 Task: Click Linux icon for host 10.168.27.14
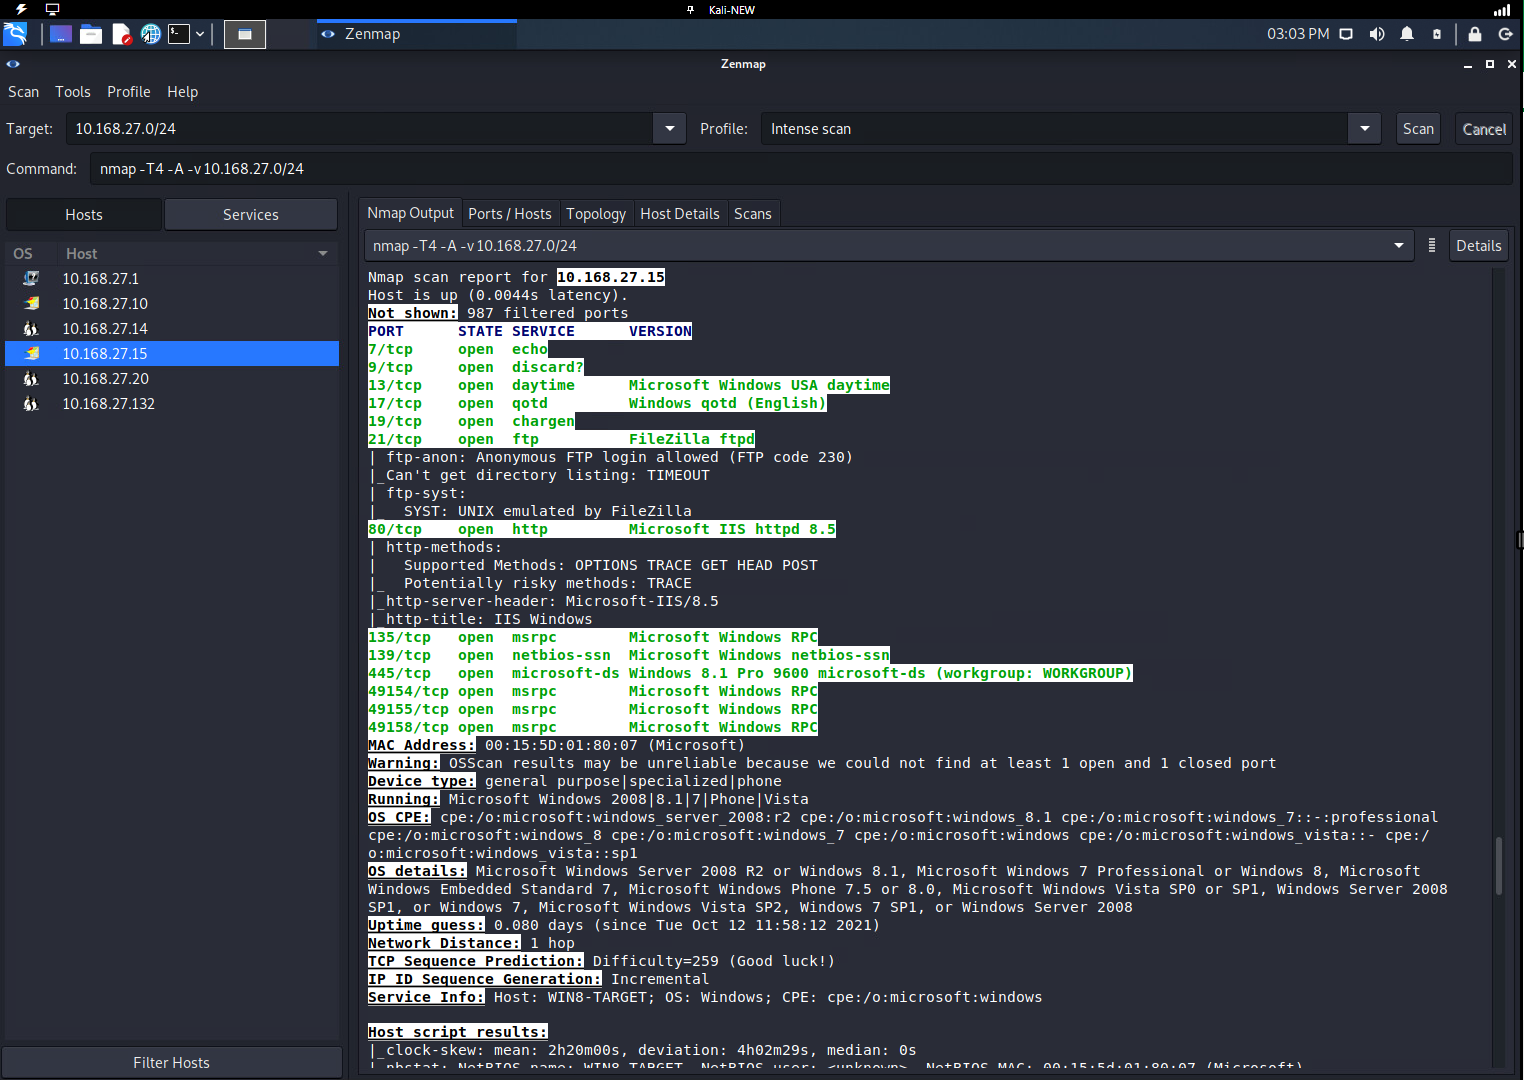(x=31, y=329)
